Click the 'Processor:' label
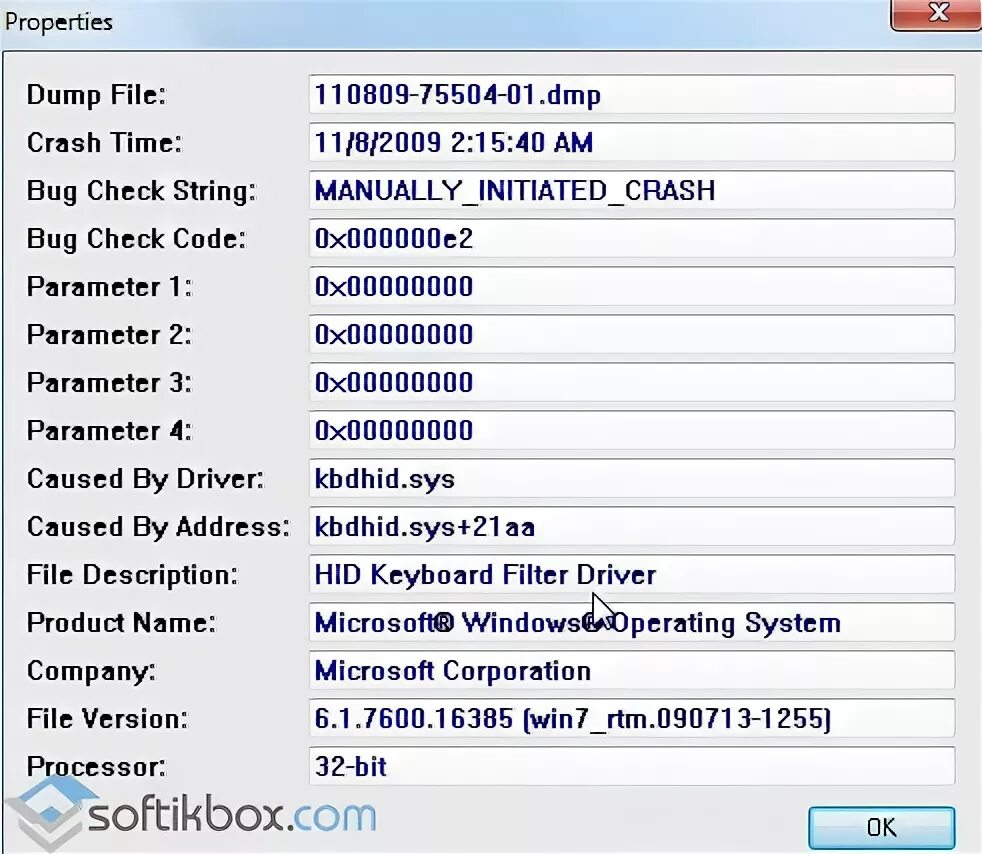 click(x=96, y=767)
